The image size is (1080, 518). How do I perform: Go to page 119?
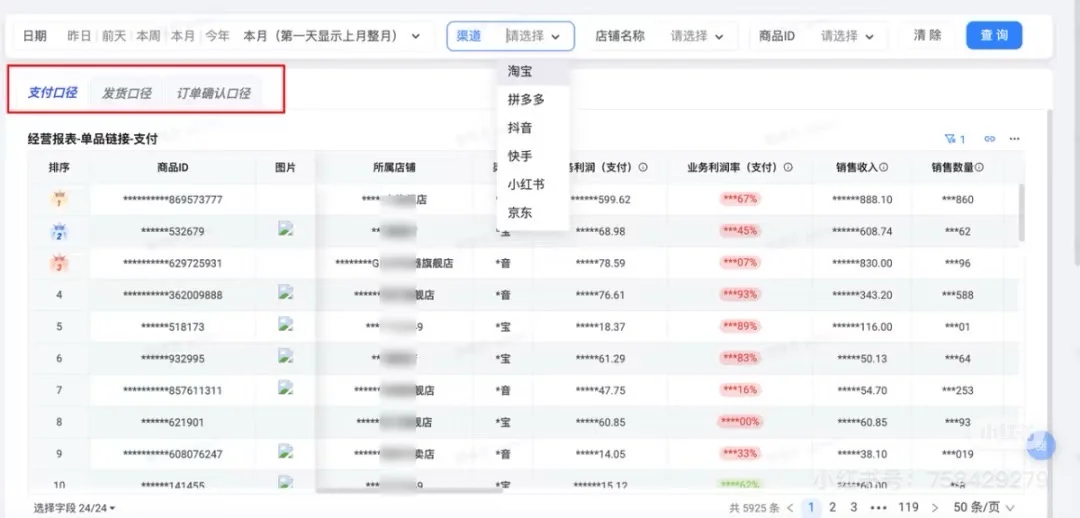pyautogui.click(x=908, y=508)
